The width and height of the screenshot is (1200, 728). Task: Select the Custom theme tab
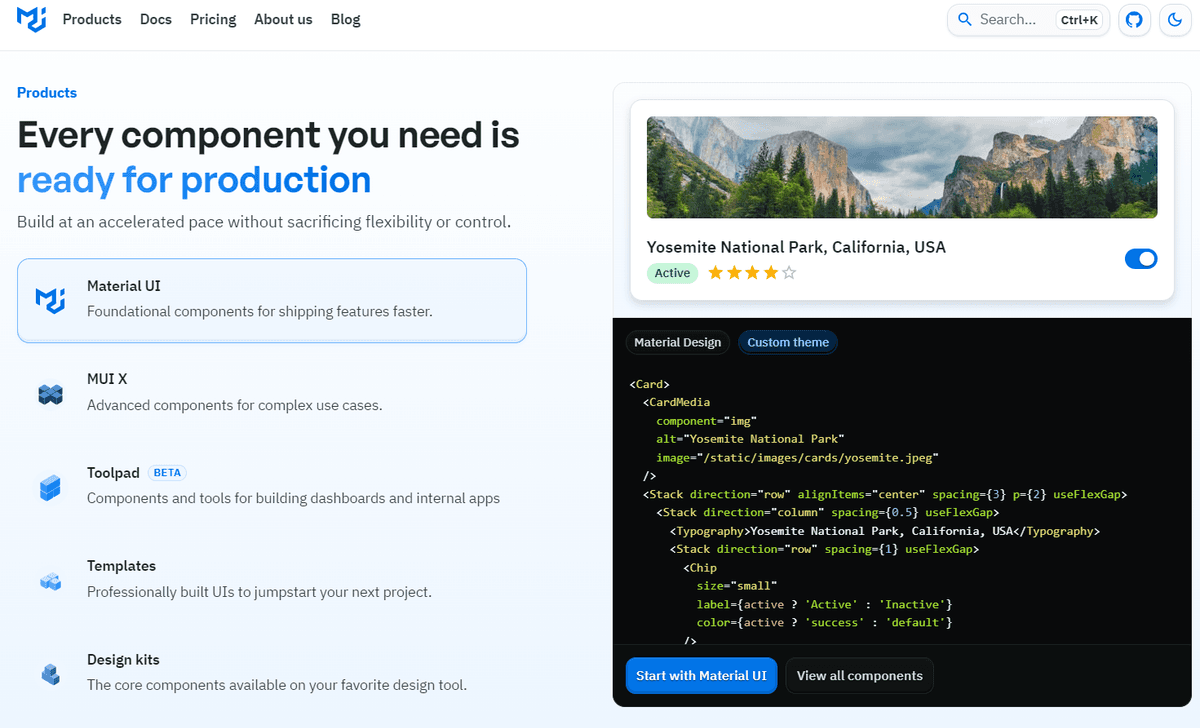click(x=788, y=342)
